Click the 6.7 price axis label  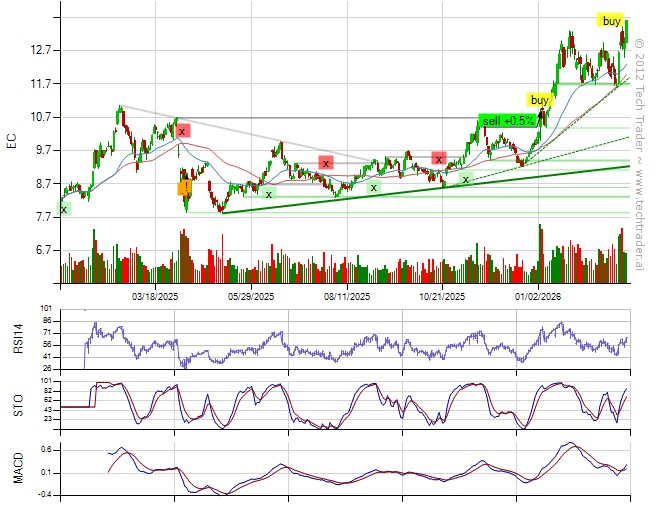[x=42, y=250]
